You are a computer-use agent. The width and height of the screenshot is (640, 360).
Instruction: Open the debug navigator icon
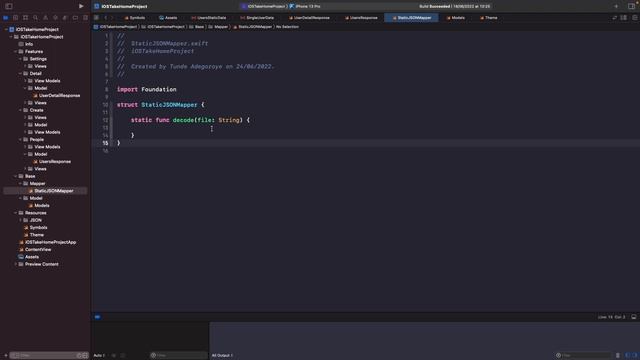[x=65, y=18]
